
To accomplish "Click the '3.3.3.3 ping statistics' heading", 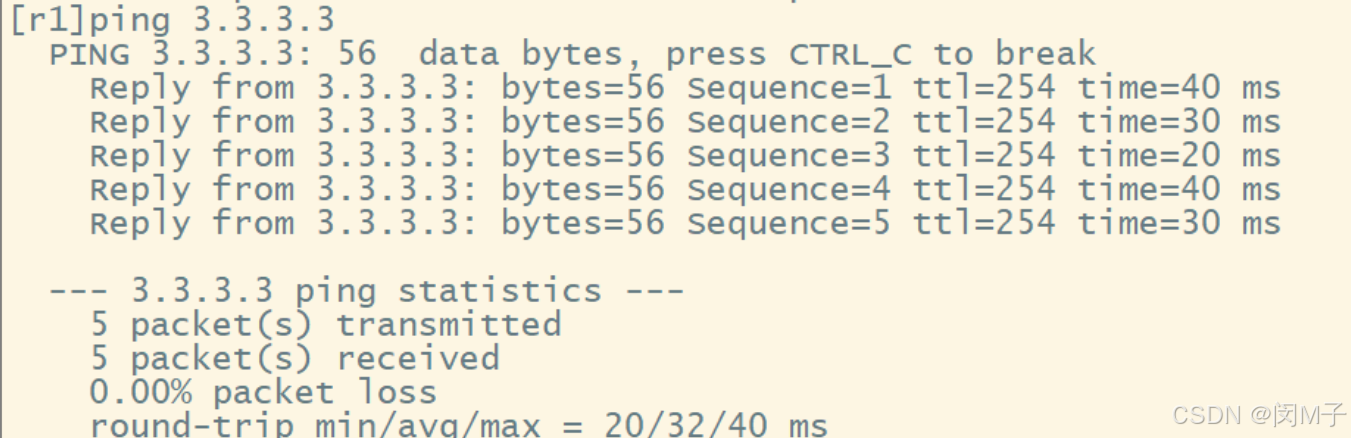I will (367, 292).
